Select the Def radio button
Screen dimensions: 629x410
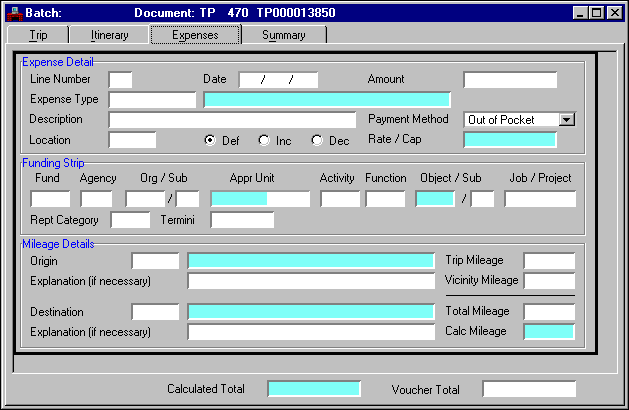pos(210,140)
